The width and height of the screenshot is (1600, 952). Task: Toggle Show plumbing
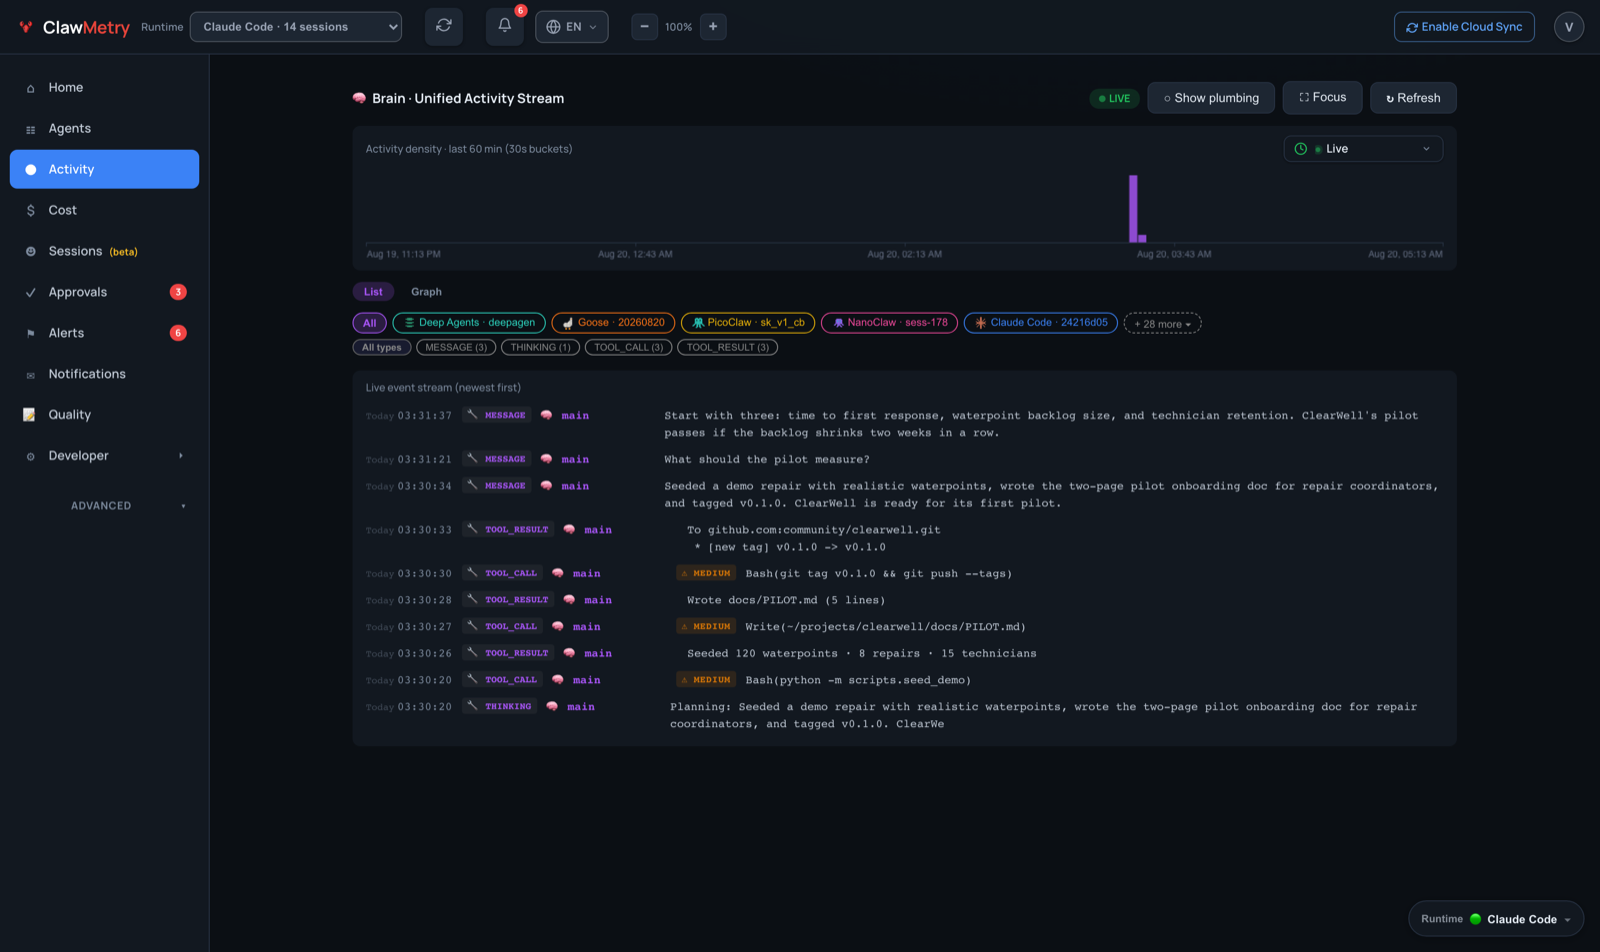click(x=1211, y=98)
